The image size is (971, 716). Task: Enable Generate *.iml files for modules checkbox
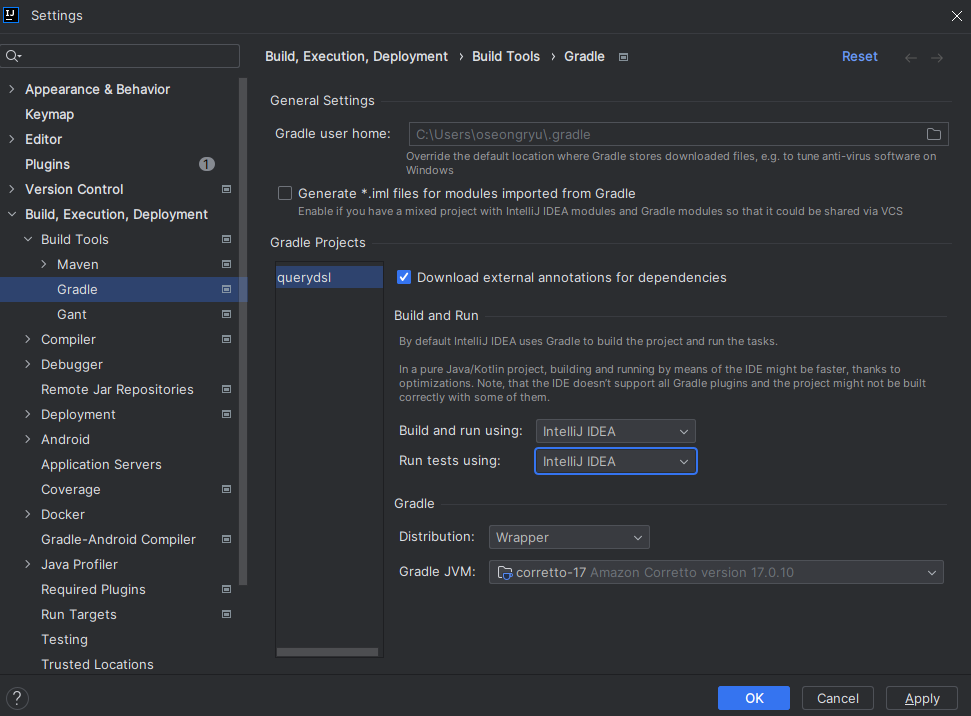point(285,193)
